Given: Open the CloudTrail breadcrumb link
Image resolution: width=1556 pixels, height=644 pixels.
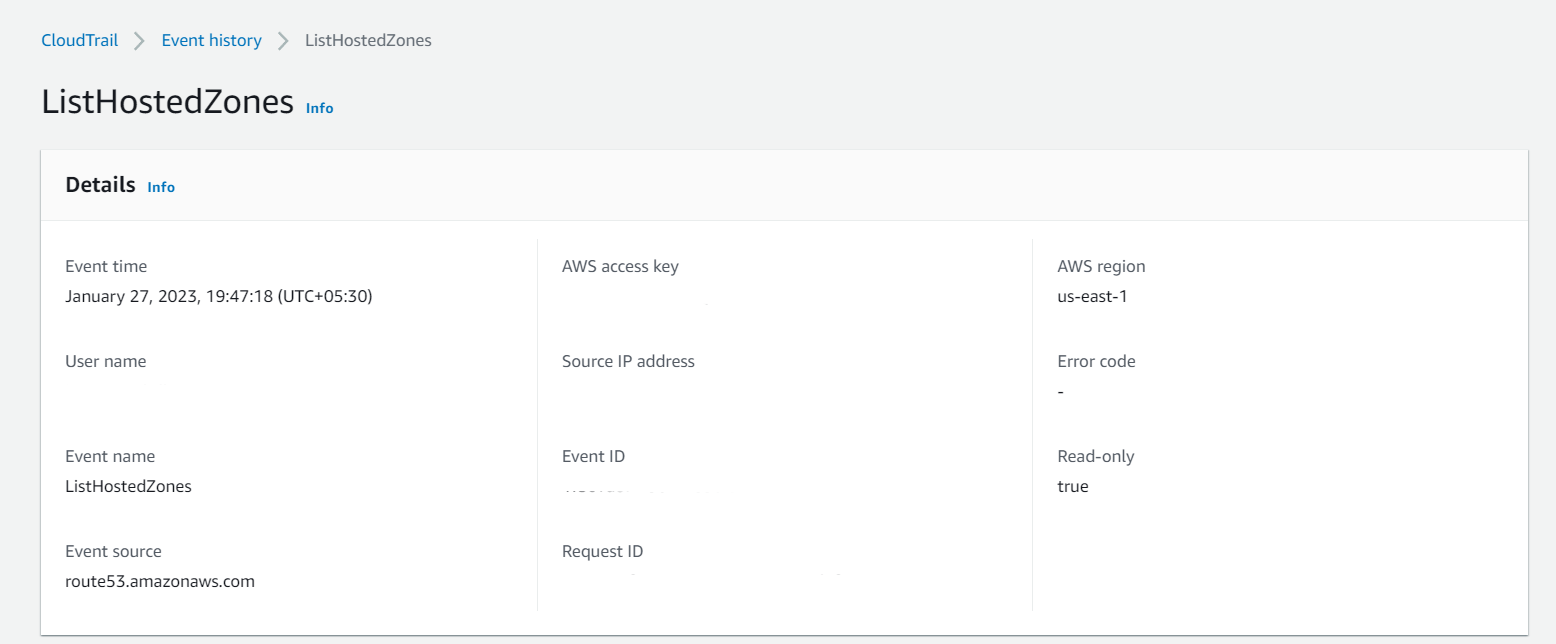Looking at the screenshot, I should click(x=79, y=40).
